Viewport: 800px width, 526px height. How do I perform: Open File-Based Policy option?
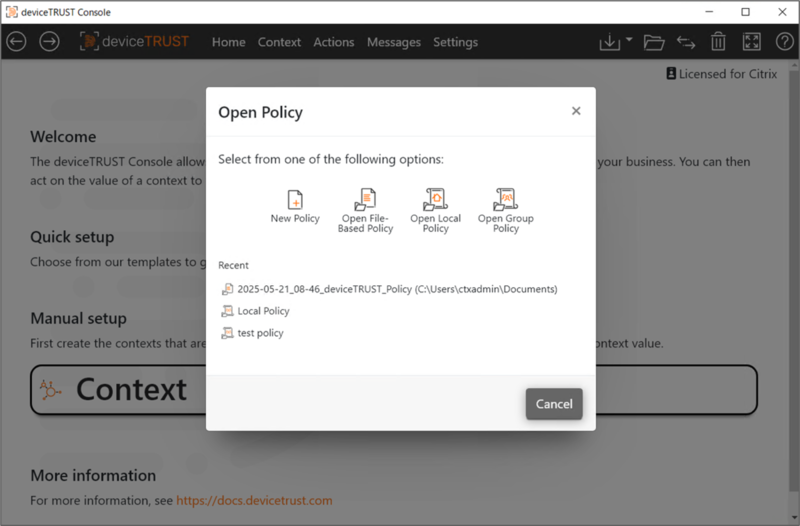coord(365,210)
